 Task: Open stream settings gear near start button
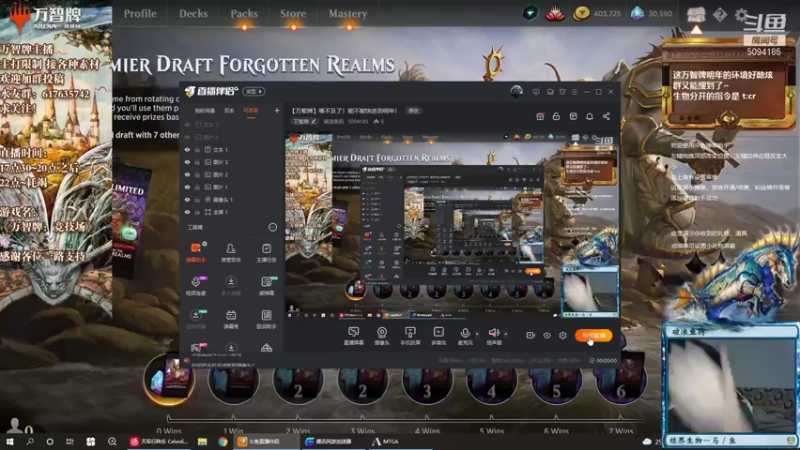(563, 335)
